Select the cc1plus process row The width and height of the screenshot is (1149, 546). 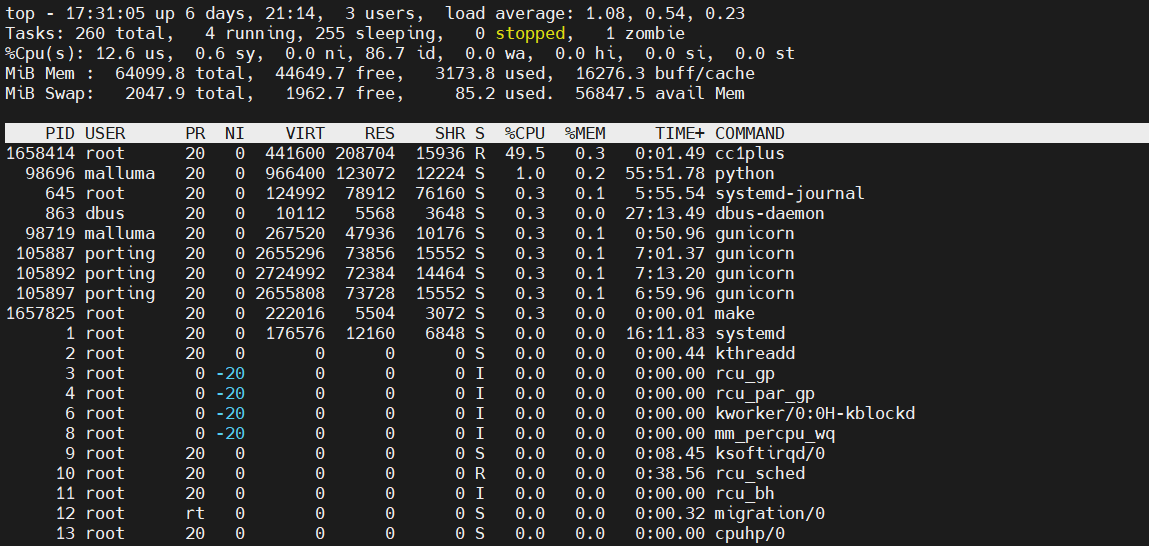(574, 153)
